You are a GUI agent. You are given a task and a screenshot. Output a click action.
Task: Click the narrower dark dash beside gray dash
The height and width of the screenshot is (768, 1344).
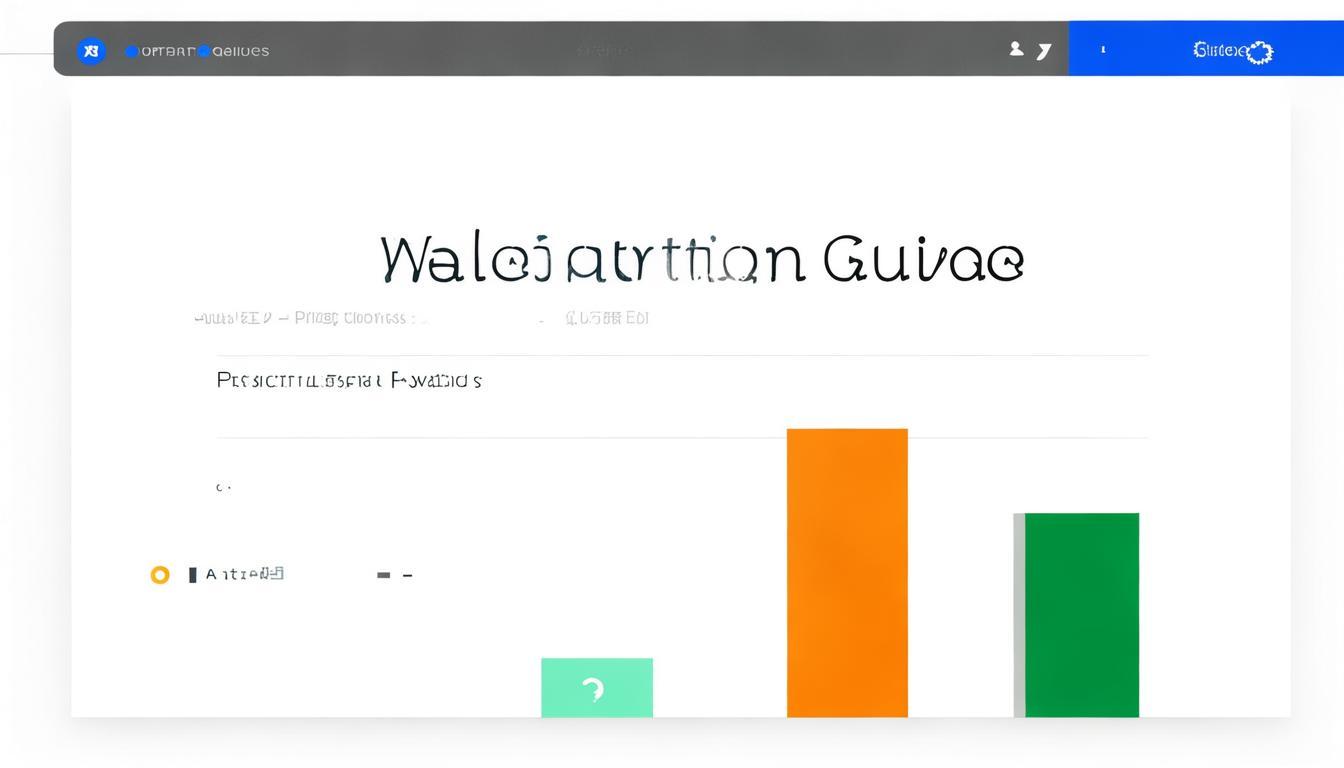[x=408, y=575]
